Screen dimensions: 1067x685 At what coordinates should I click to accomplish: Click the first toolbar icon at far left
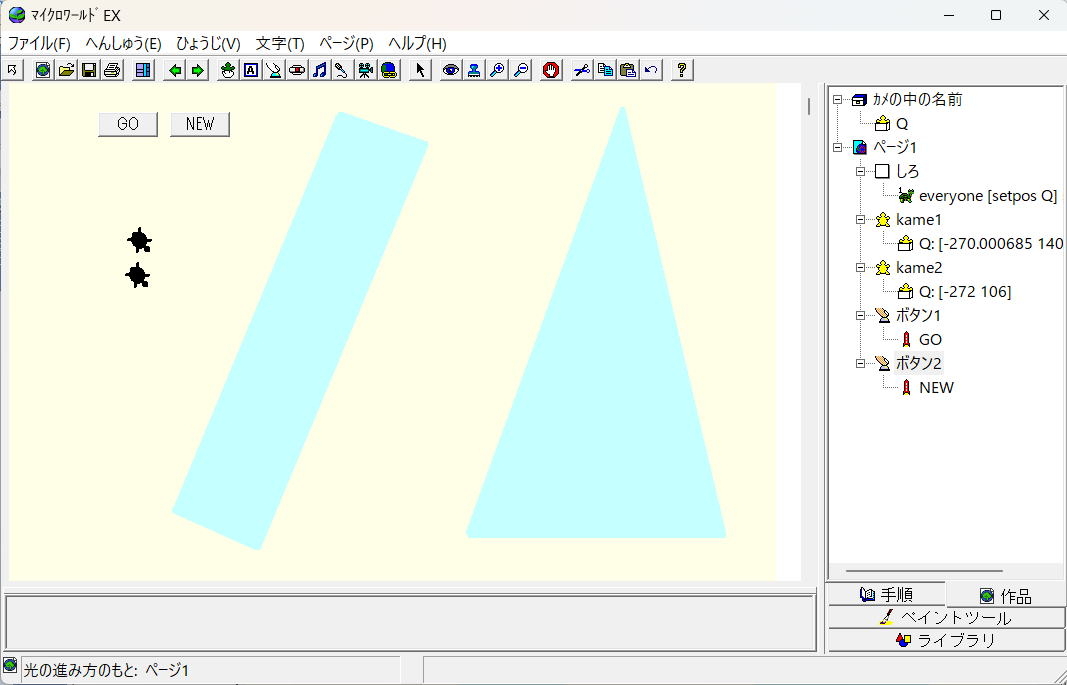click(x=13, y=69)
